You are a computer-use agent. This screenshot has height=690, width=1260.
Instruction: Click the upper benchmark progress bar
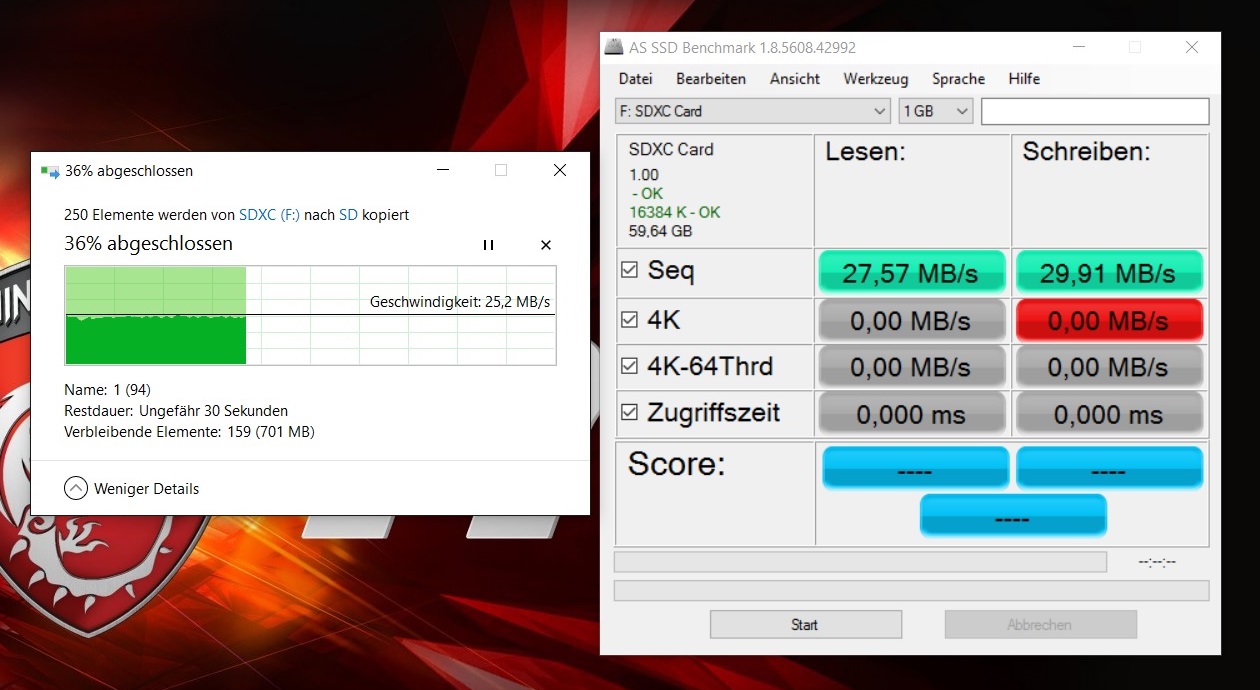[860, 562]
